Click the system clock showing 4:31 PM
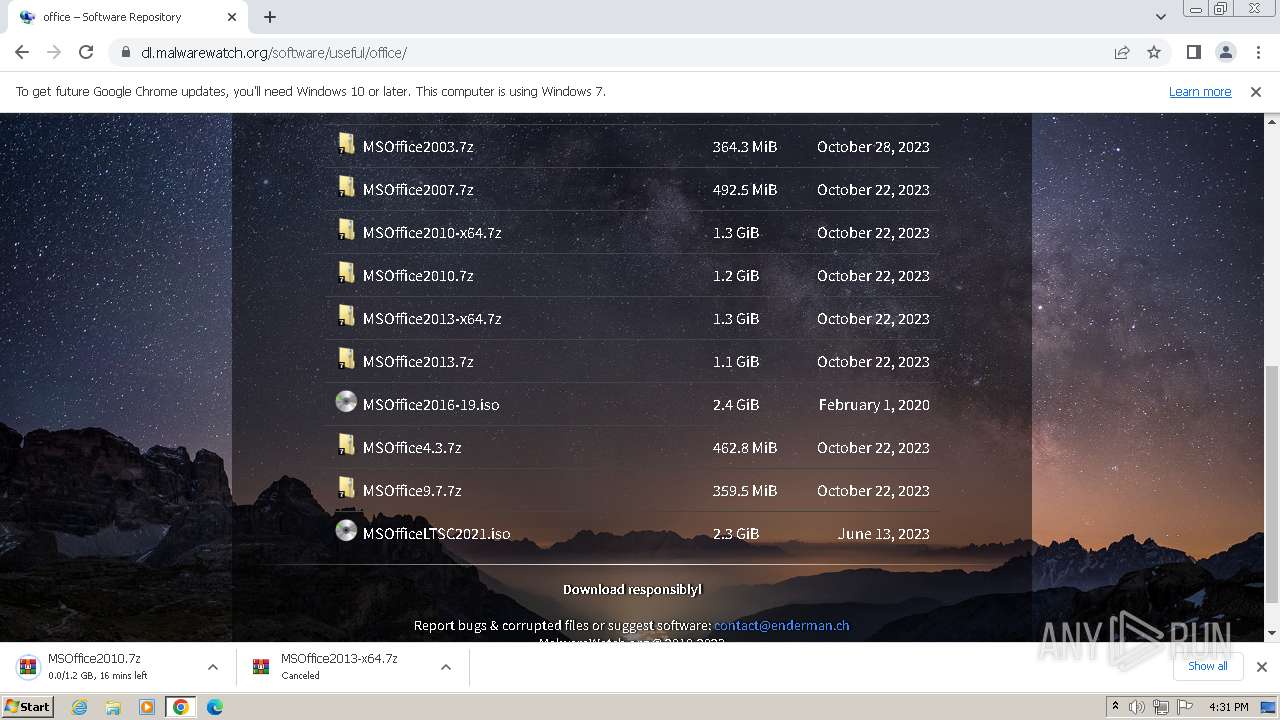This screenshot has height=720, width=1280. pyautogui.click(x=1229, y=707)
